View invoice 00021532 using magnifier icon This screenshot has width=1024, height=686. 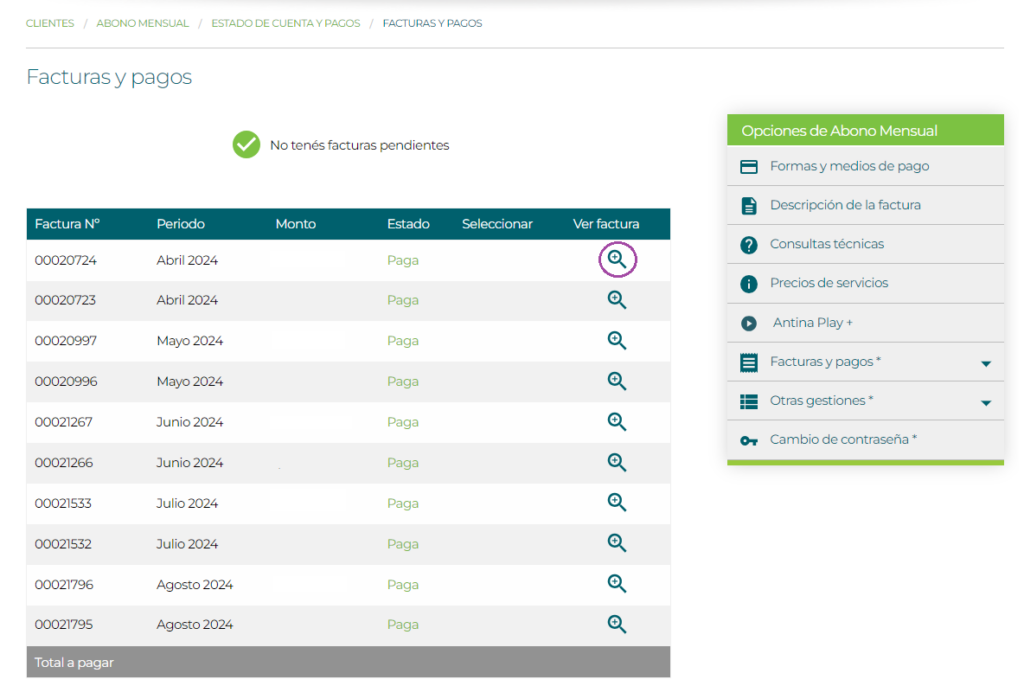(x=617, y=543)
